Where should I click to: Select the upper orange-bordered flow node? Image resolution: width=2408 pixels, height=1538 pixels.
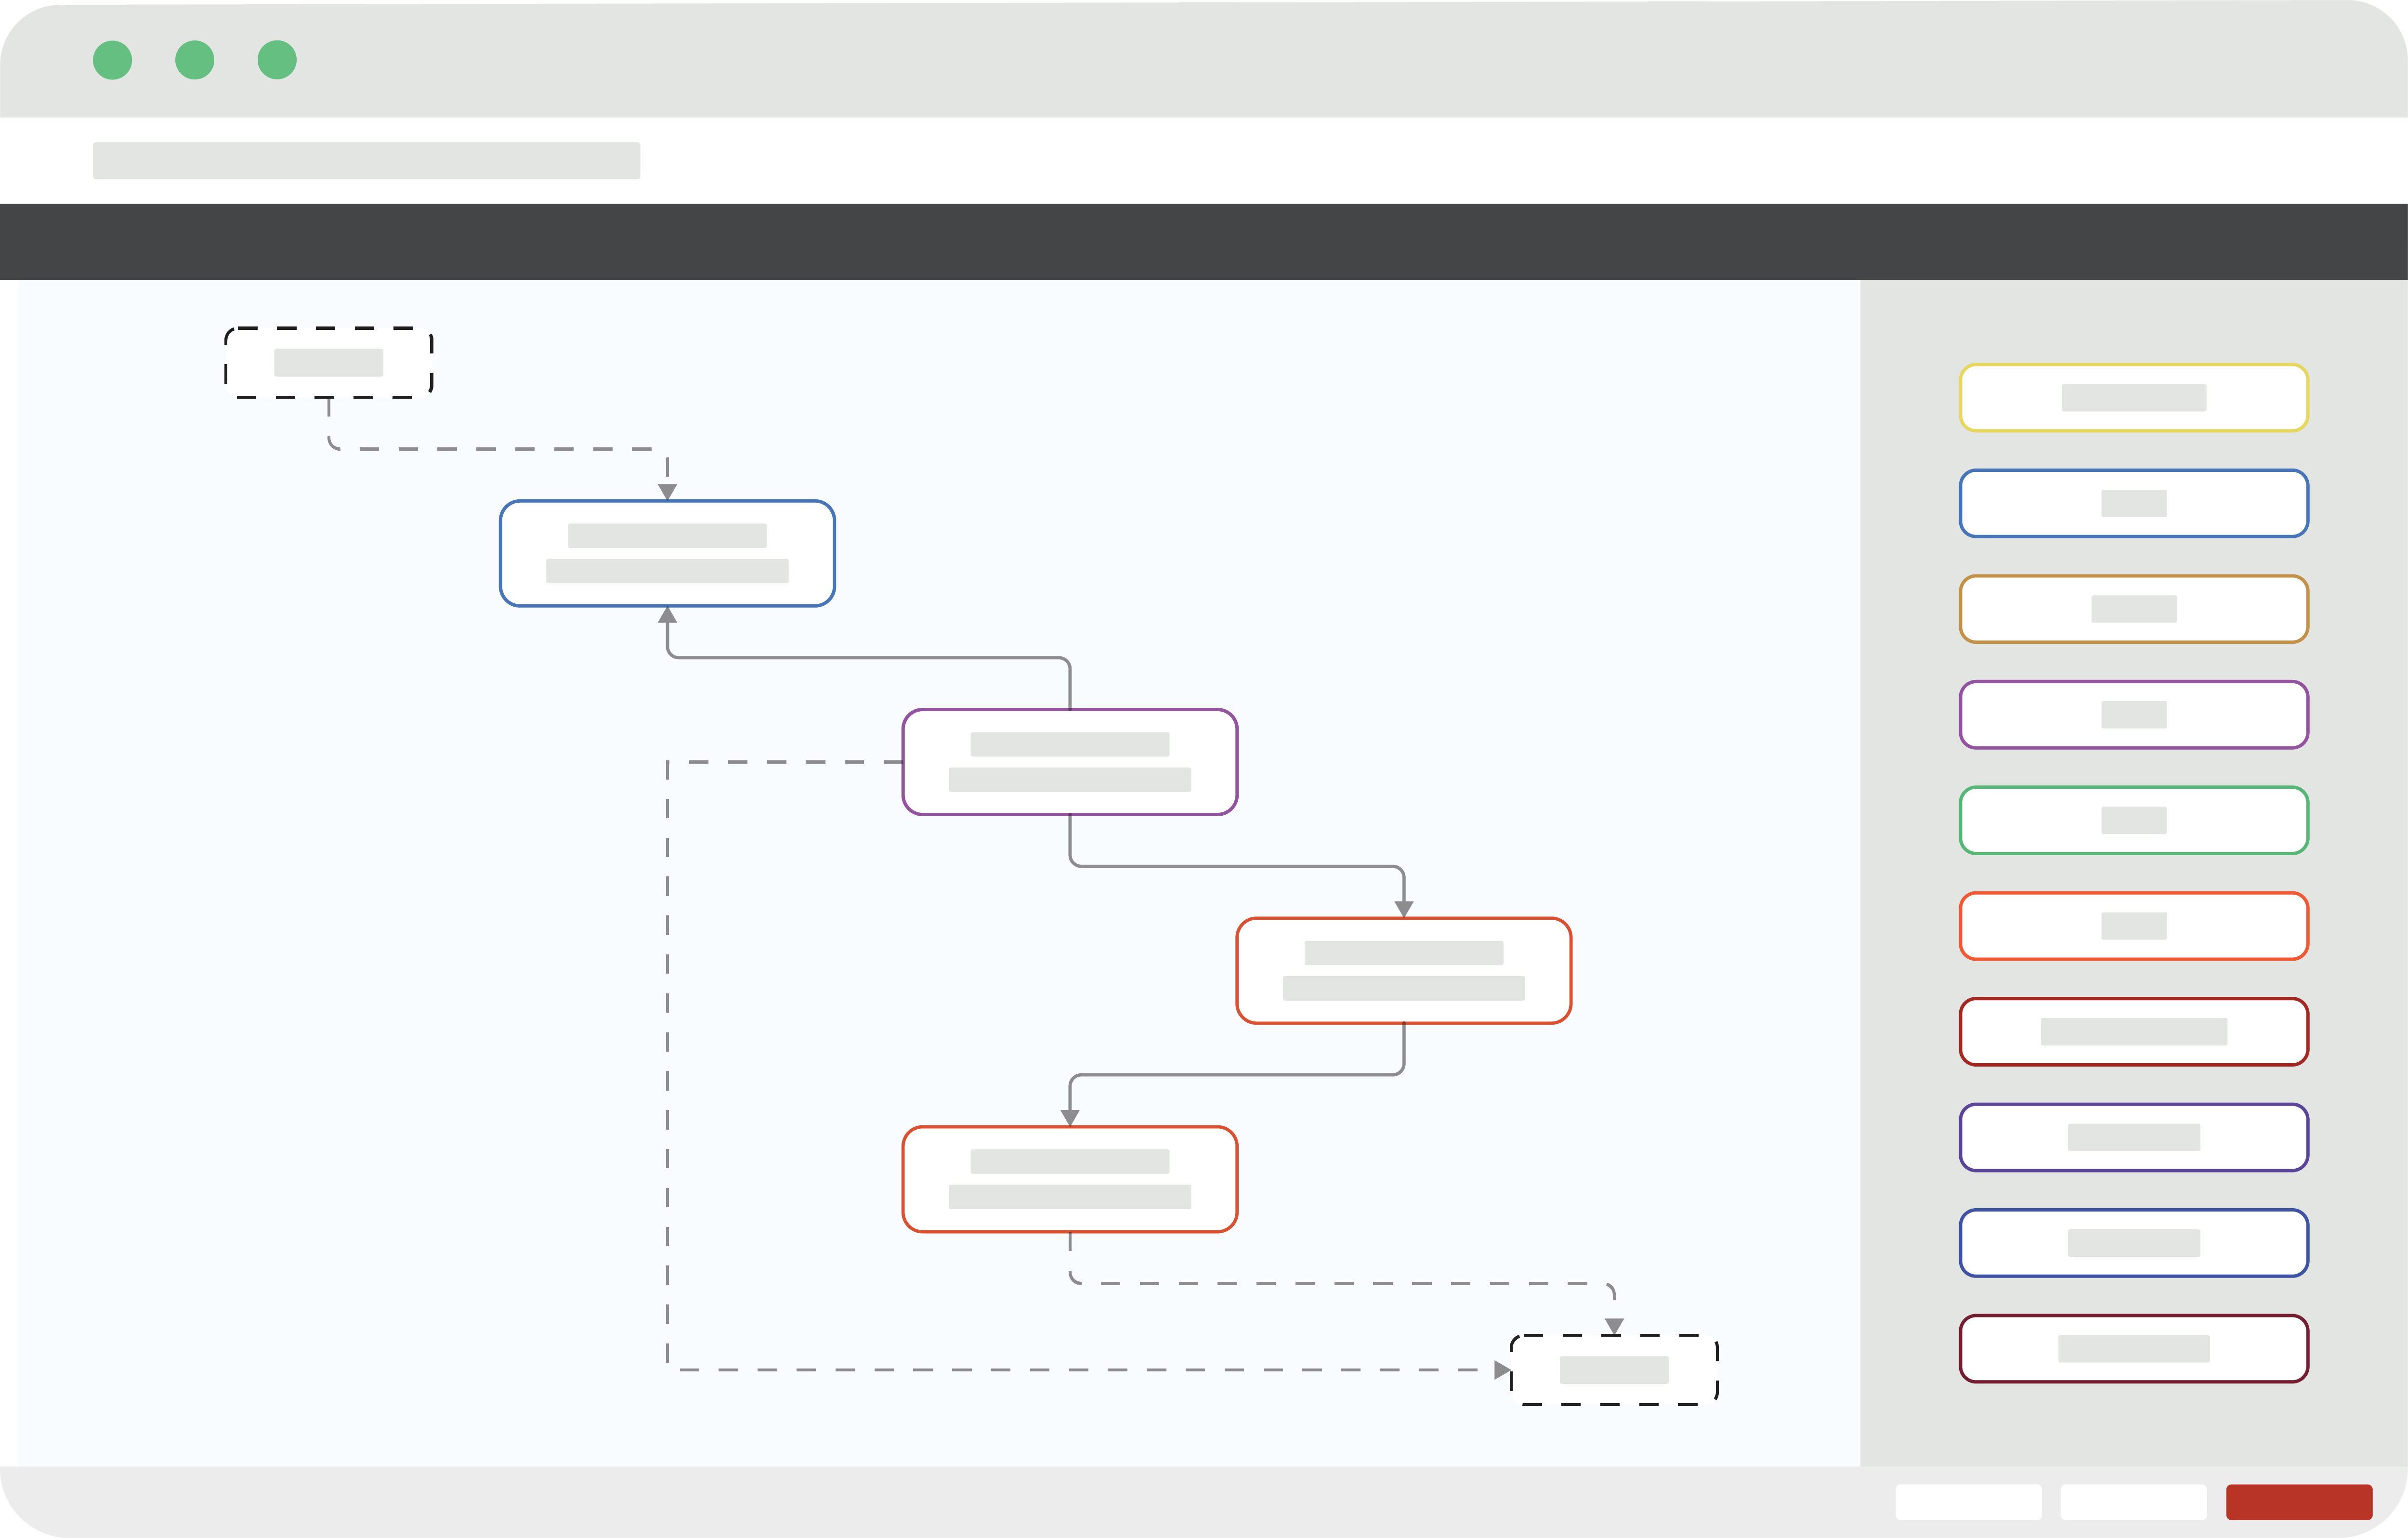(x=1403, y=970)
